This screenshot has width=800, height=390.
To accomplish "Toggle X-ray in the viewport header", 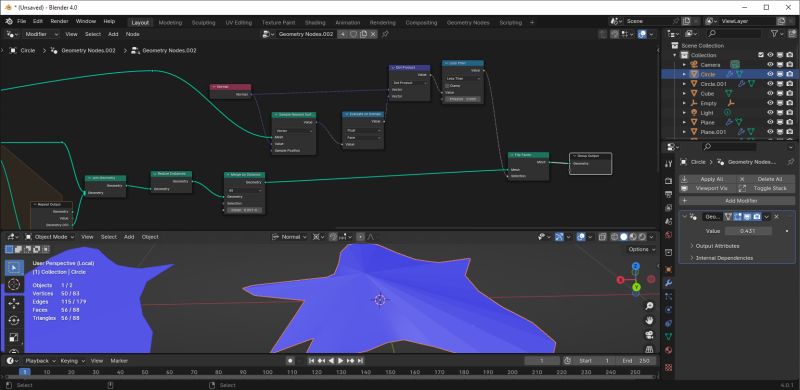I will pos(602,237).
